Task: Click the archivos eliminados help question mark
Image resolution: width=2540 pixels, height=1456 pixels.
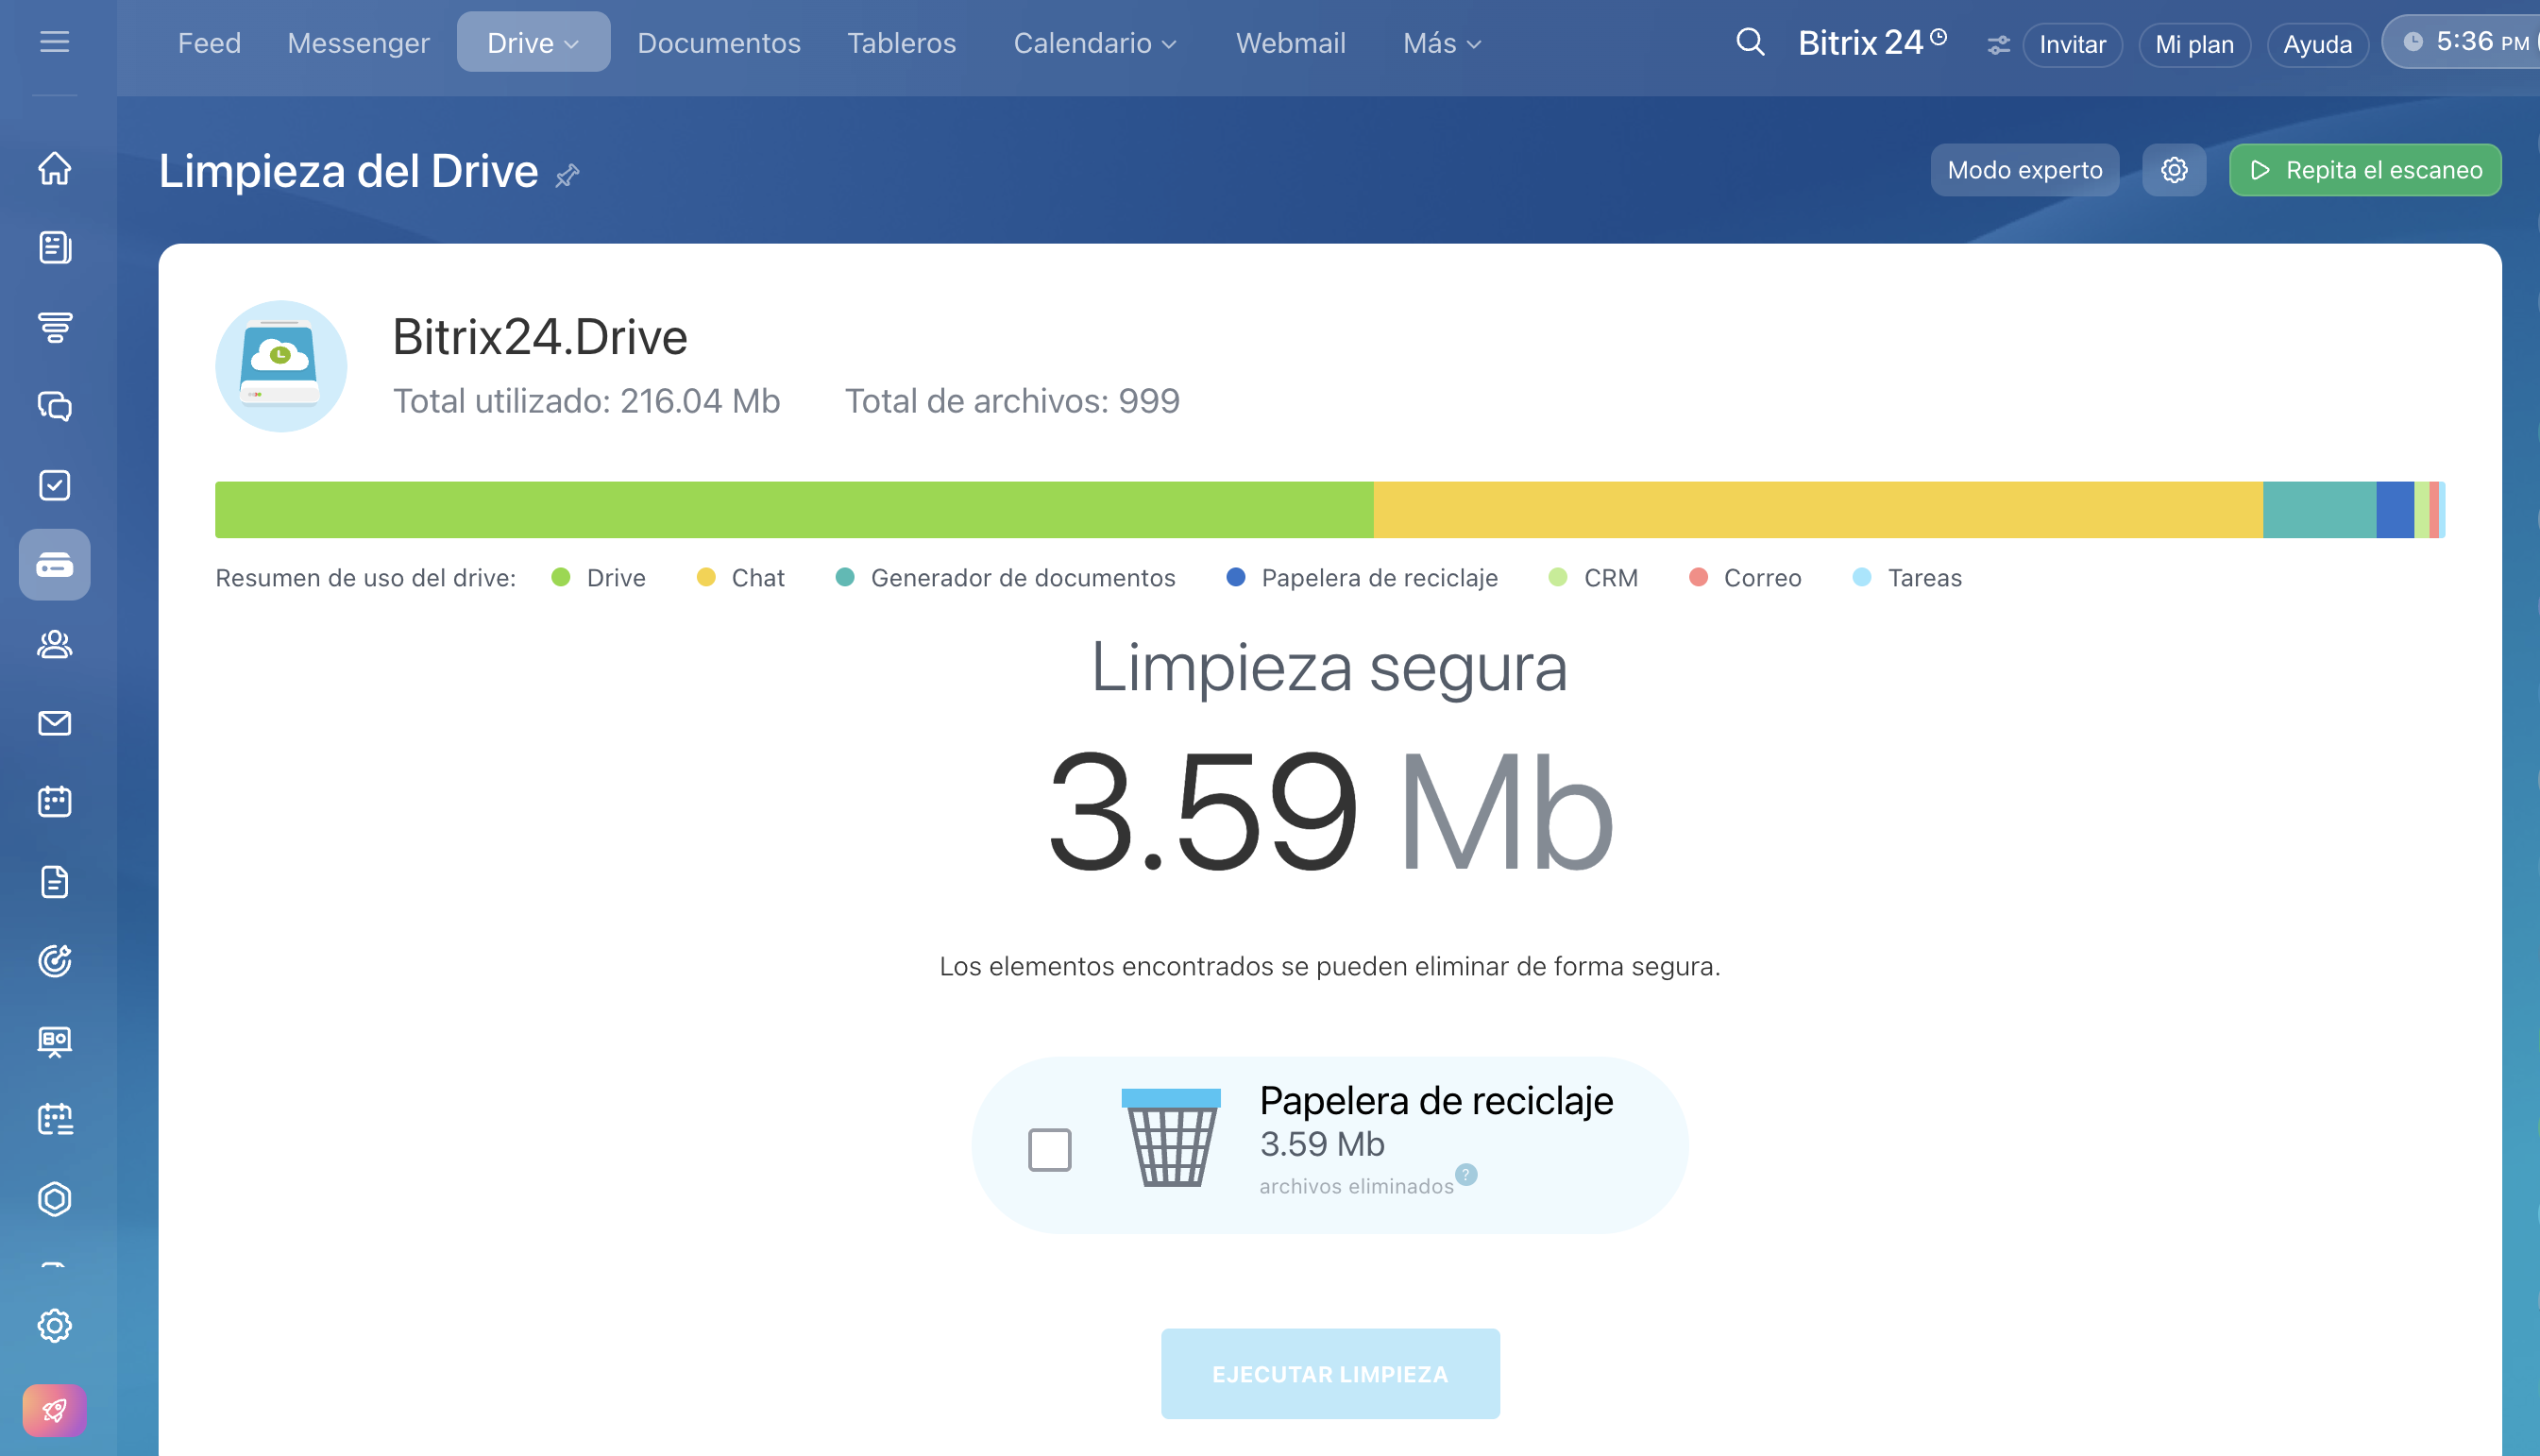Action: pyautogui.click(x=1466, y=1174)
